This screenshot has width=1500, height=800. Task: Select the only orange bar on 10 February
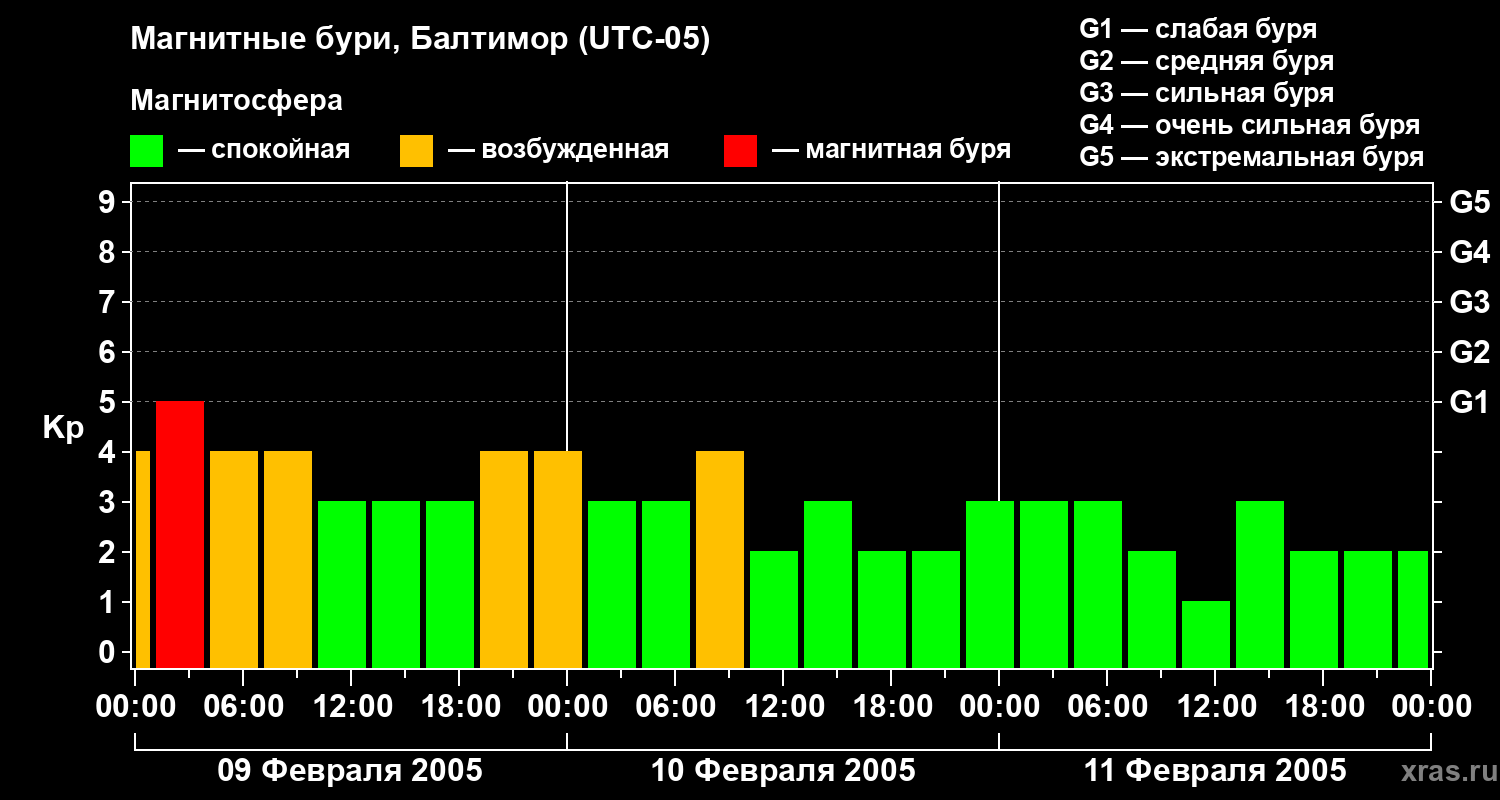(x=720, y=559)
